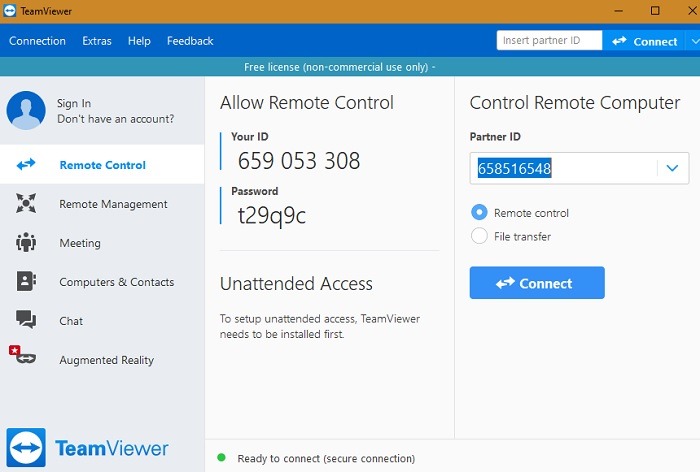Click the Sign In link
700x472 pixels.
74,103
